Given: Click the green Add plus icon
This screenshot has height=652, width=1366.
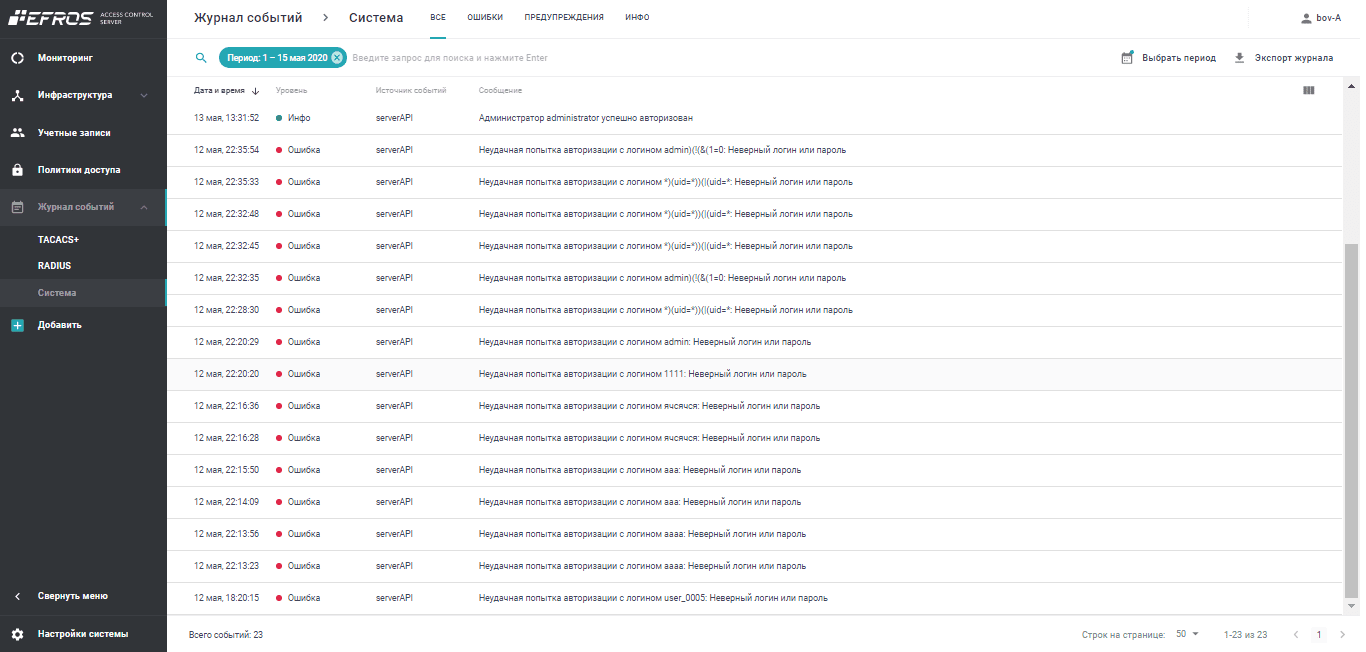Looking at the screenshot, I should pos(17,325).
